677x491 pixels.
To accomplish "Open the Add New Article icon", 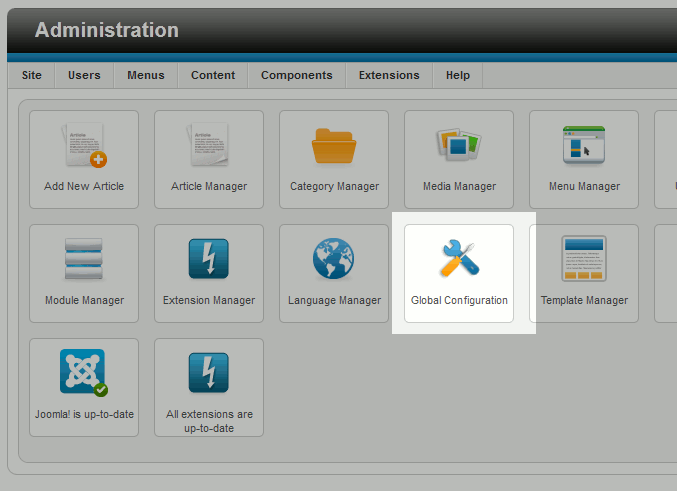I will (x=84, y=145).
